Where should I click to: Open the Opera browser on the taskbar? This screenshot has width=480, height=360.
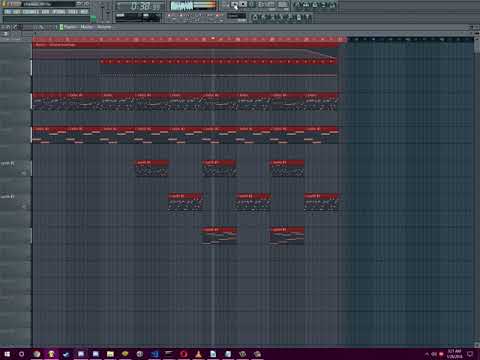184,354
